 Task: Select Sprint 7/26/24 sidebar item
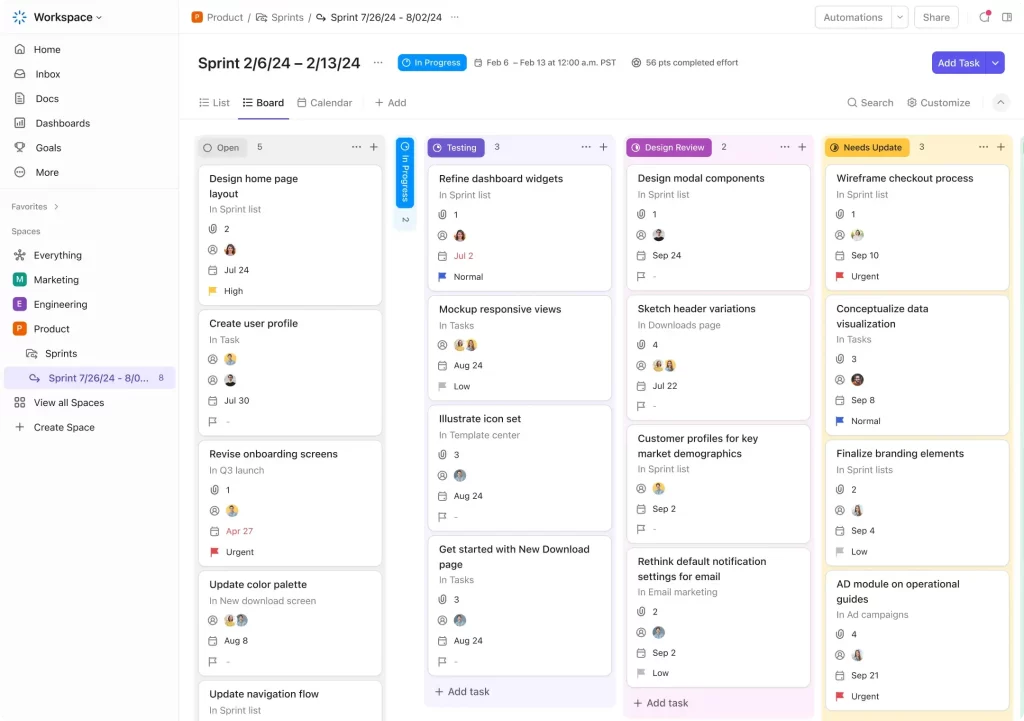point(90,378)
